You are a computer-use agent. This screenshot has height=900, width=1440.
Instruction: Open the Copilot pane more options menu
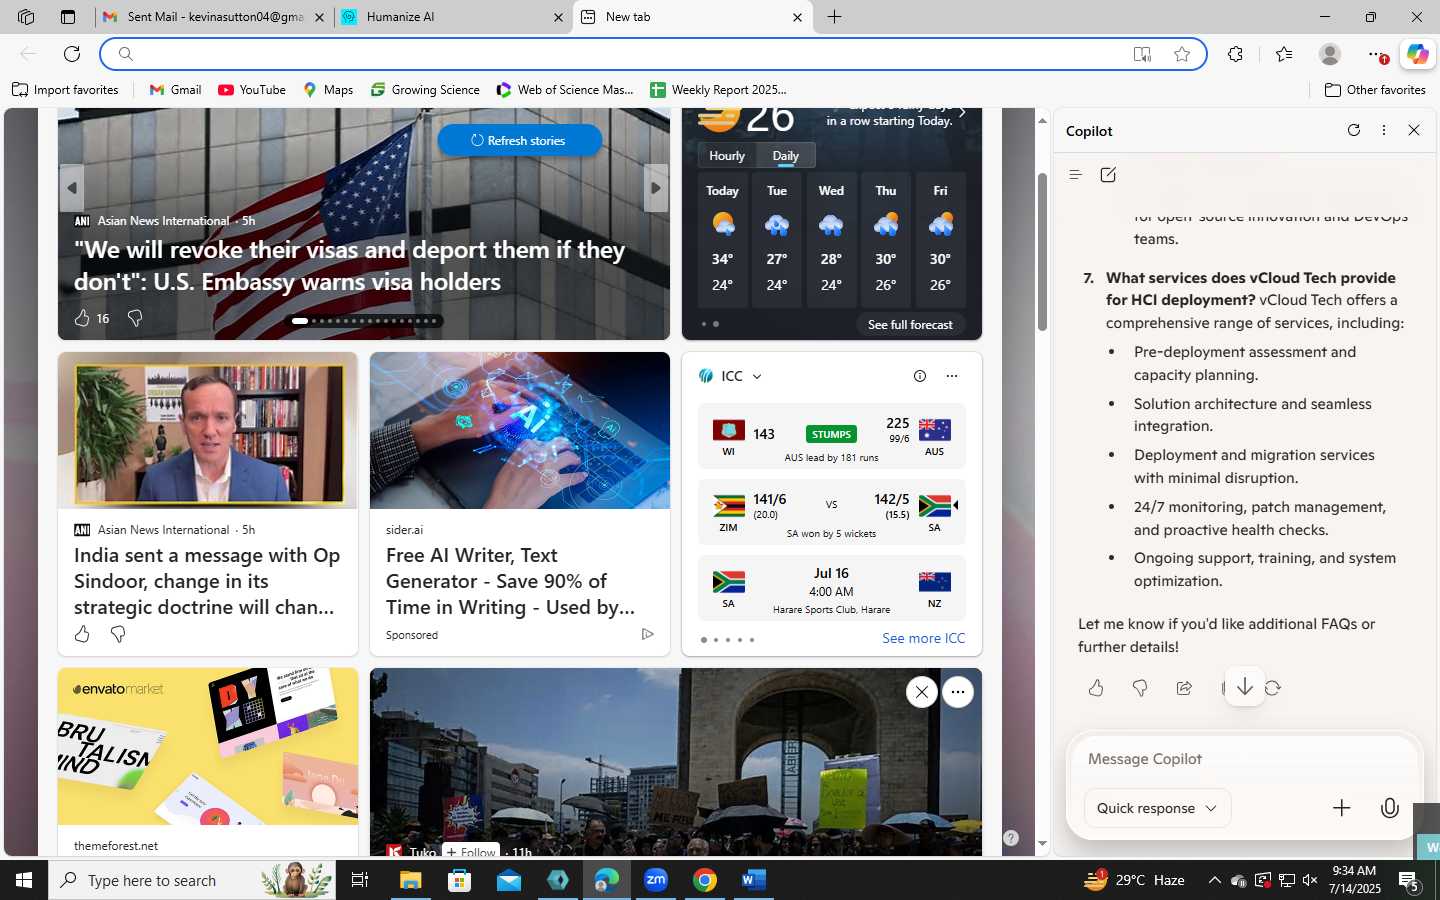tap(1384, 130)
